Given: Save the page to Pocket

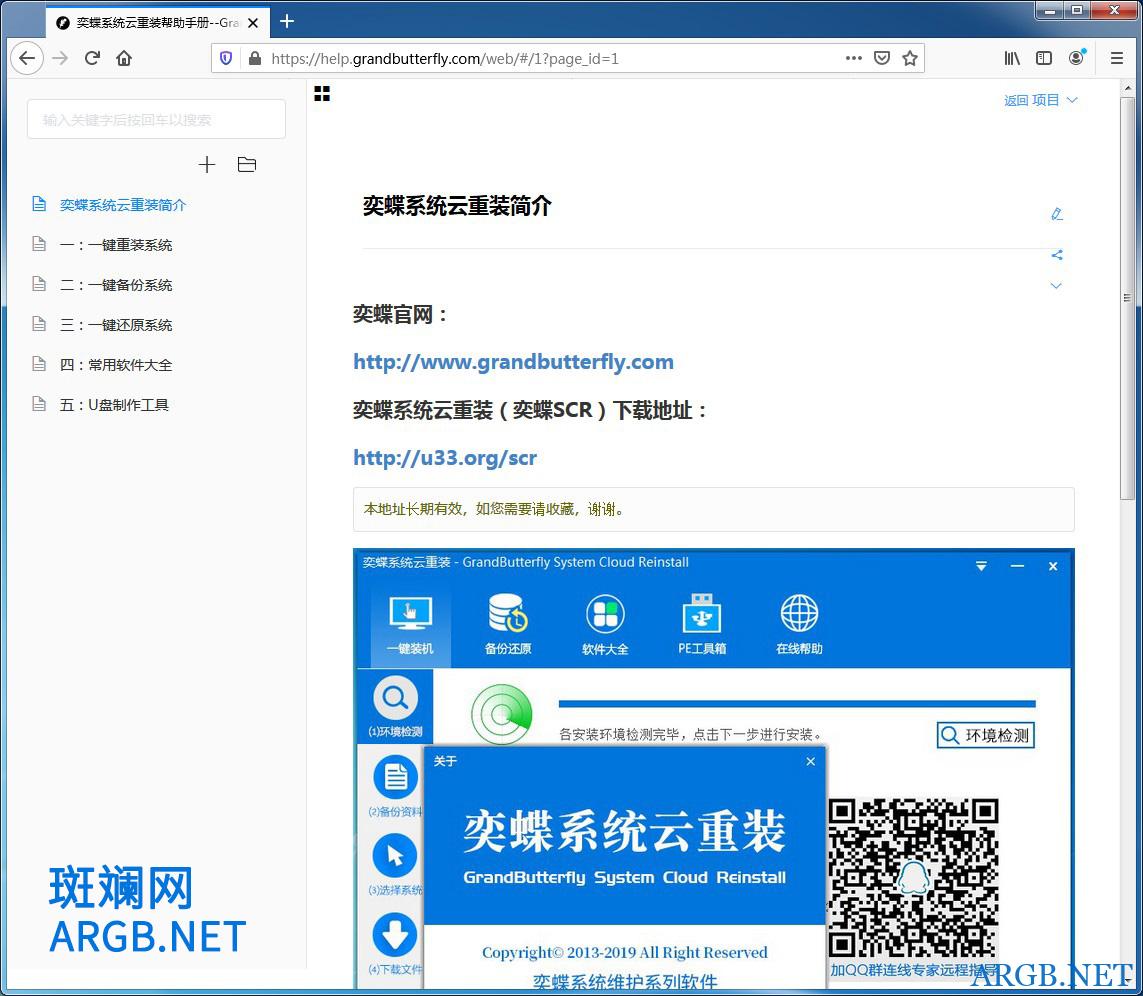Looking at the screenshot, I should click(x=882, y=58).
